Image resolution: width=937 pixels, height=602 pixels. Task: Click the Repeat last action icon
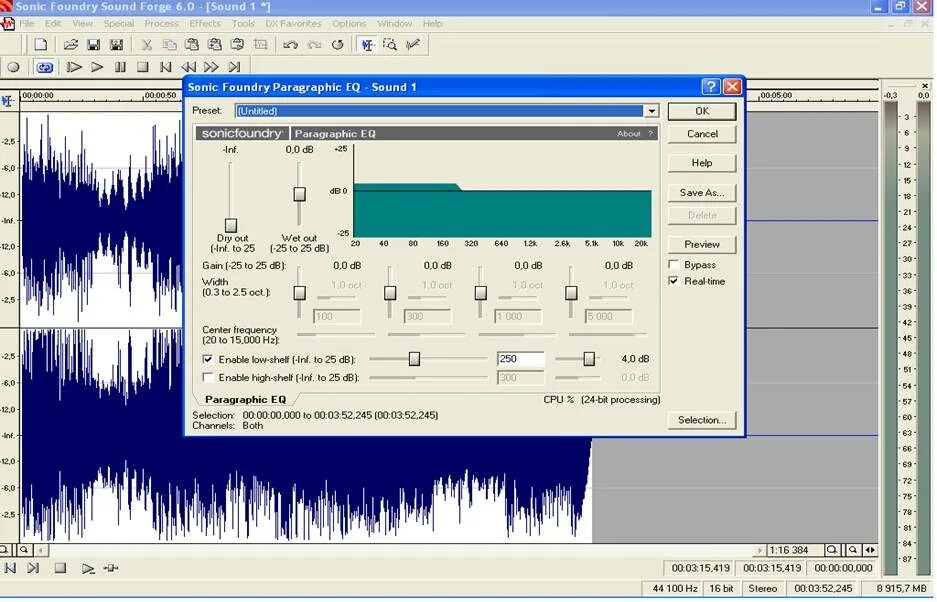pyautogui.click(x=337, y=45)
